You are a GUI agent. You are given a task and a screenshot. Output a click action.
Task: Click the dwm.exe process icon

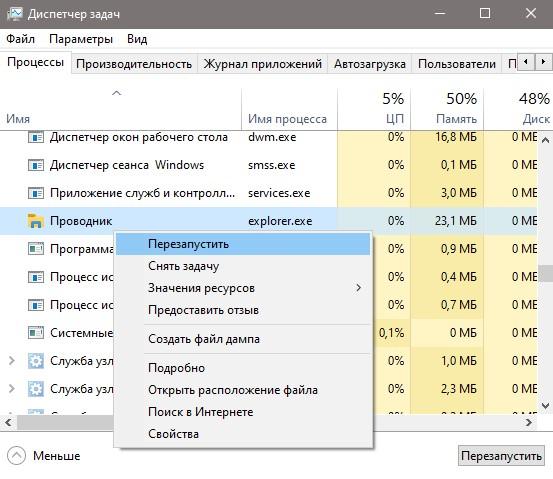pos(36,137)
